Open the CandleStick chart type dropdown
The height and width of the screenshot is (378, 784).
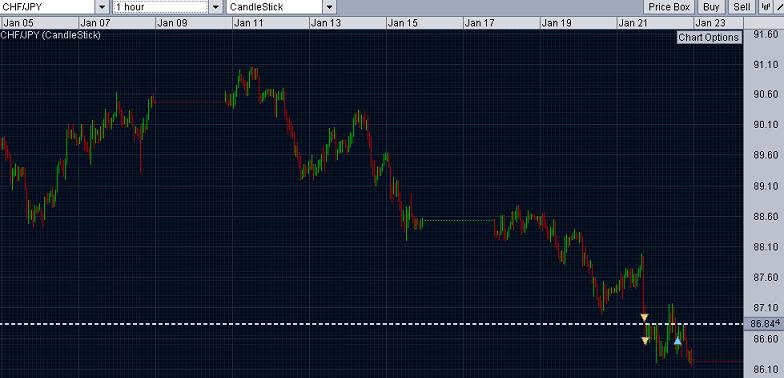coord(329,7)
